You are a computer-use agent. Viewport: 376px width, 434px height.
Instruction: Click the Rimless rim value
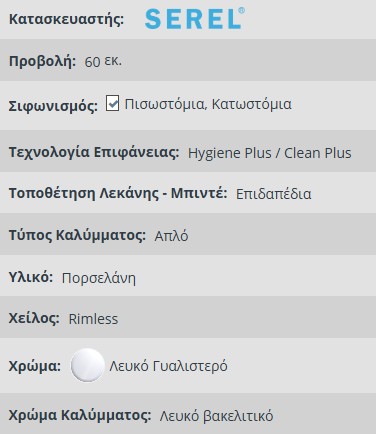[x=93, y=319]
